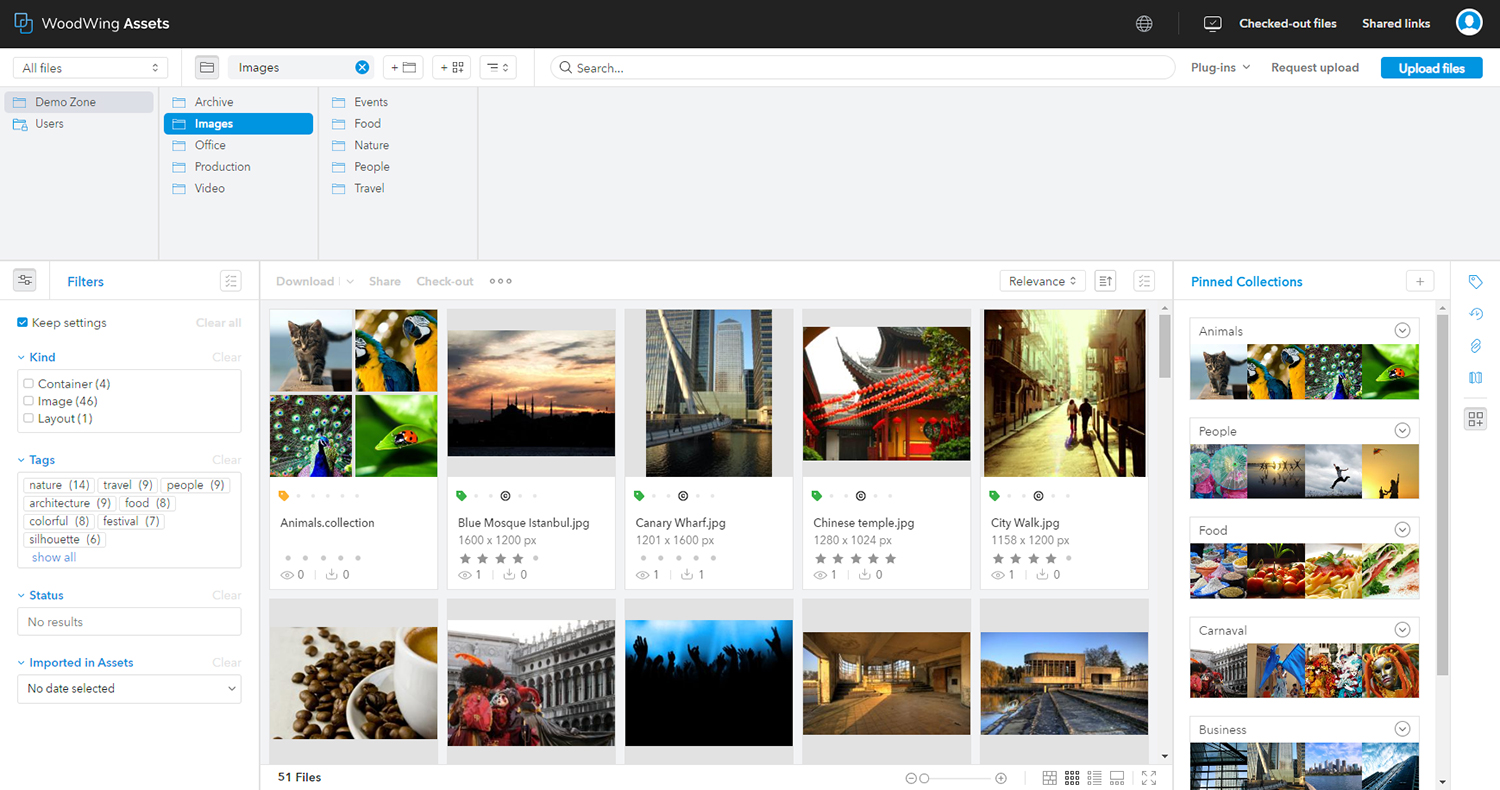Screen dimensions: 1500x790
Task: Click the more actions ellipsis
Action: pos(501,281)
